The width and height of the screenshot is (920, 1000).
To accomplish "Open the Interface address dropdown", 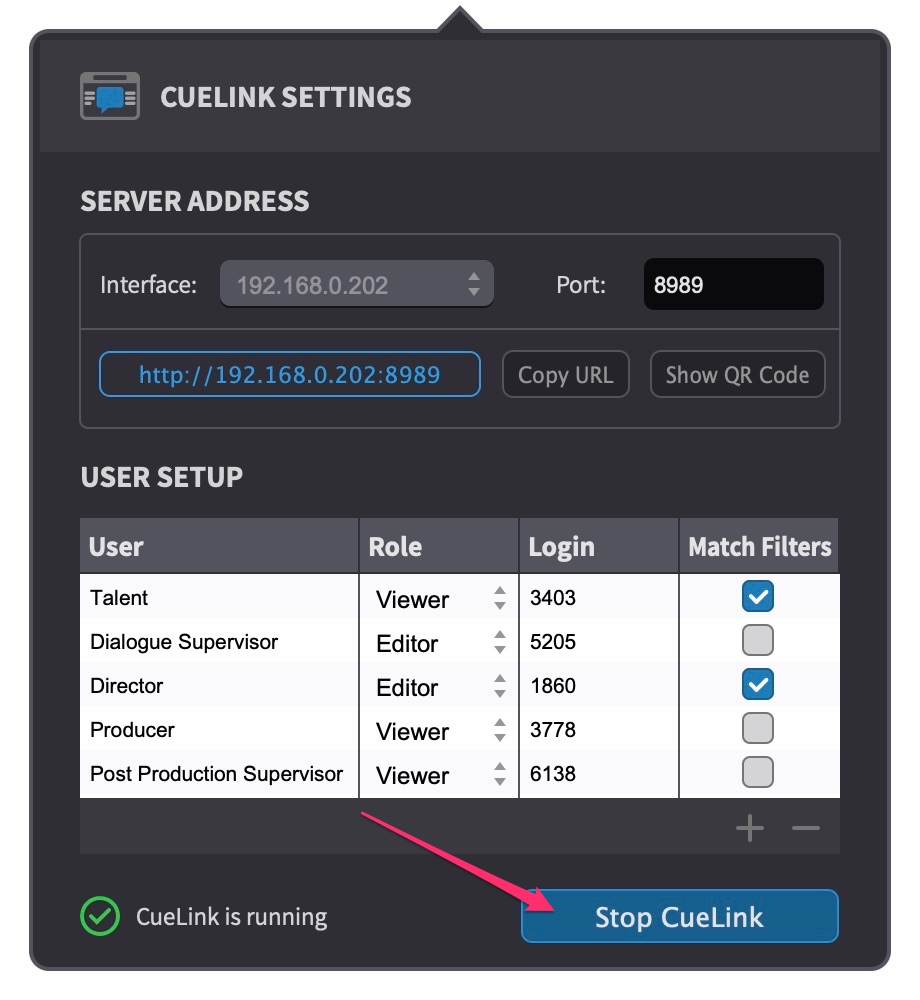I will pyautogui.click(x=356, y=284).
